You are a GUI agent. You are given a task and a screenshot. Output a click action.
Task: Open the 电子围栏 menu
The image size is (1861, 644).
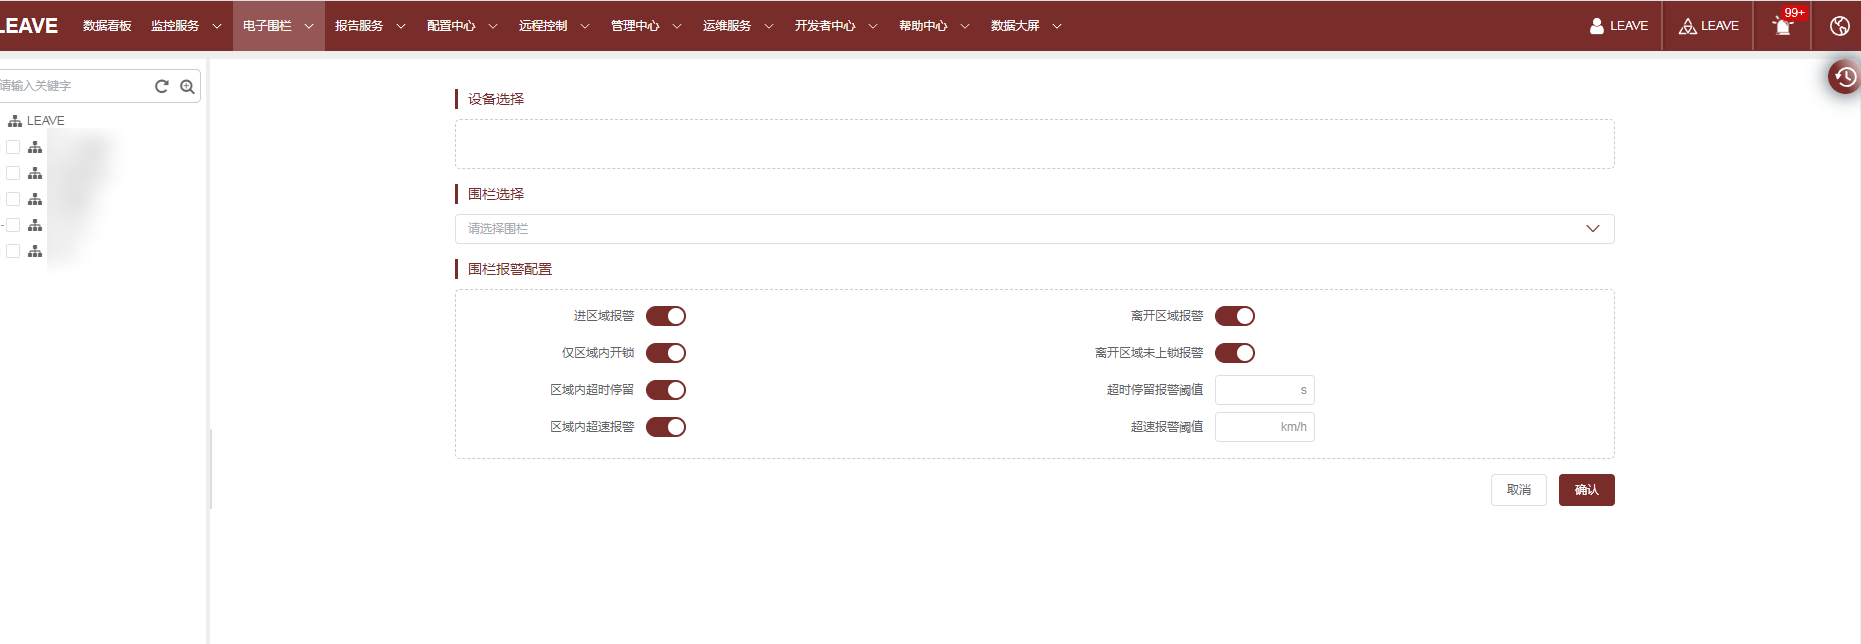click(x=277, y=26)
